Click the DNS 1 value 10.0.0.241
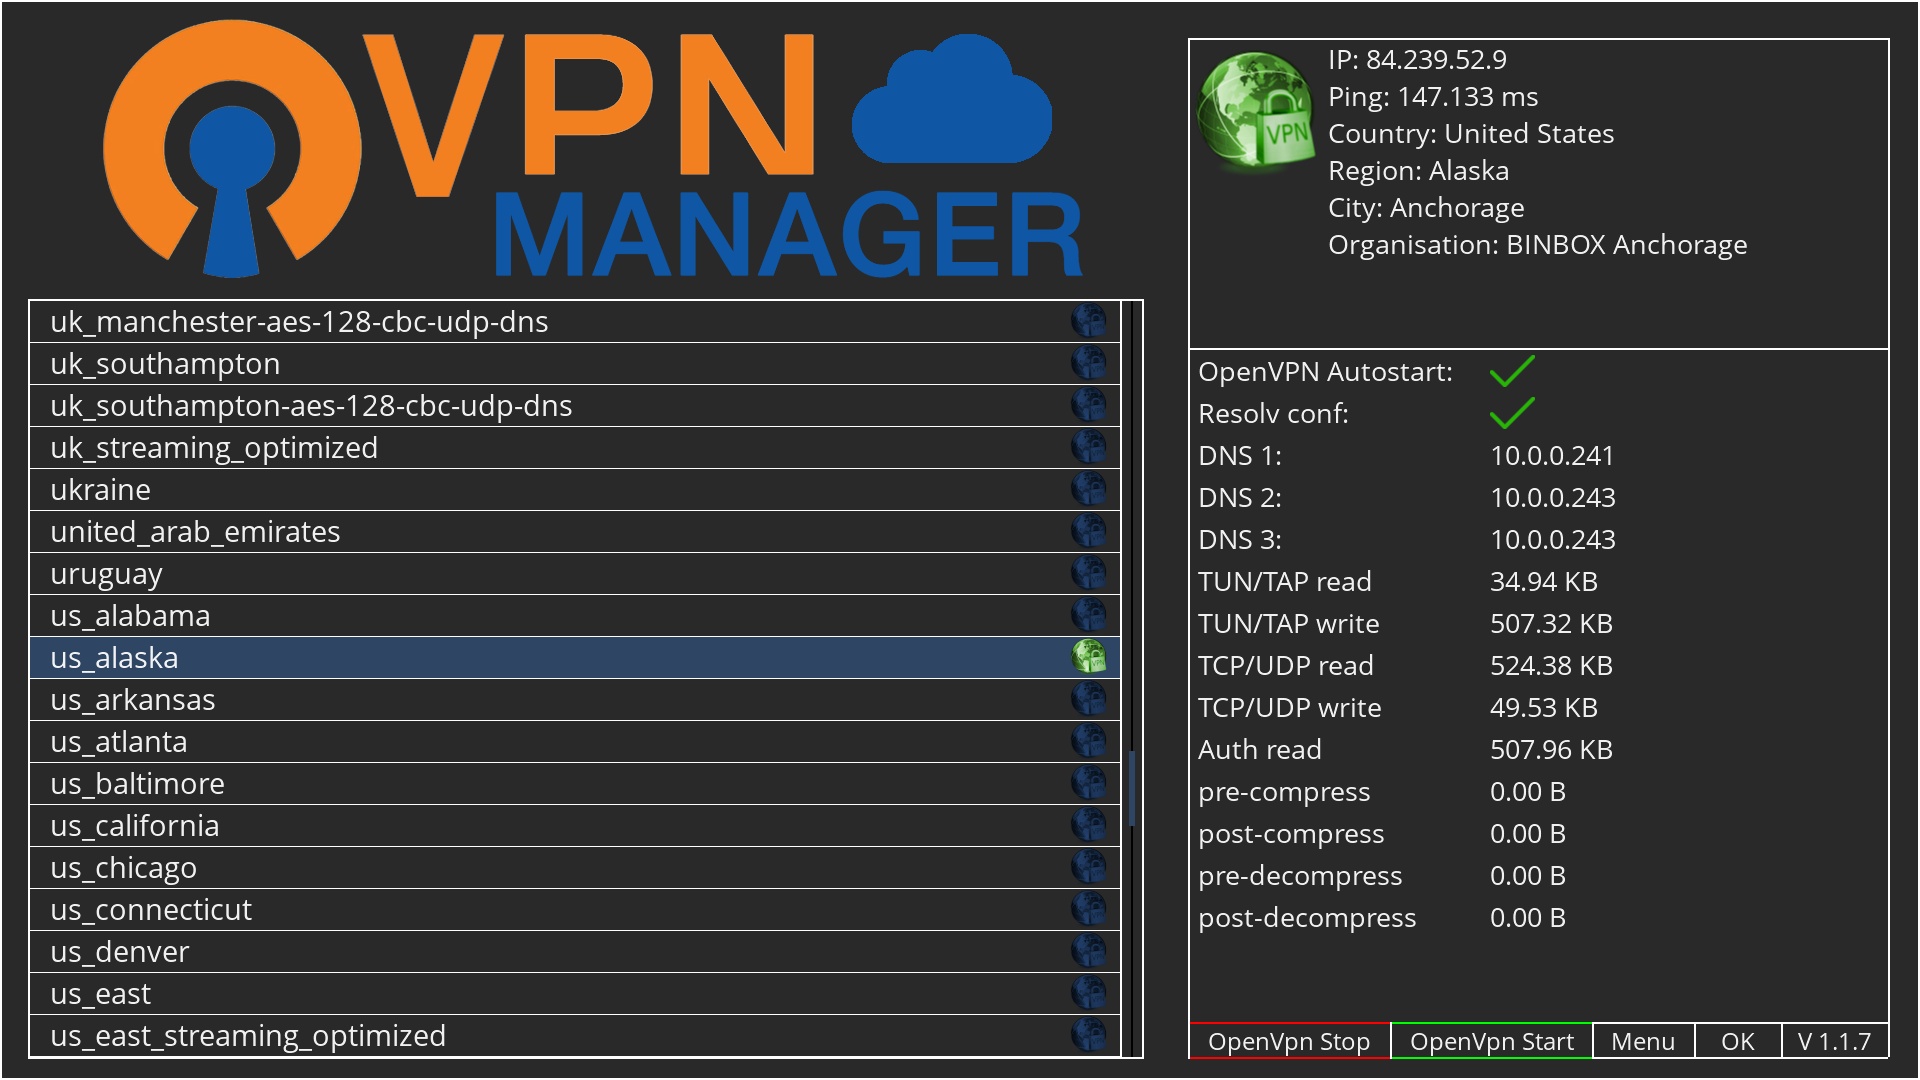 pyautogui.click(x=1552, y=455)
